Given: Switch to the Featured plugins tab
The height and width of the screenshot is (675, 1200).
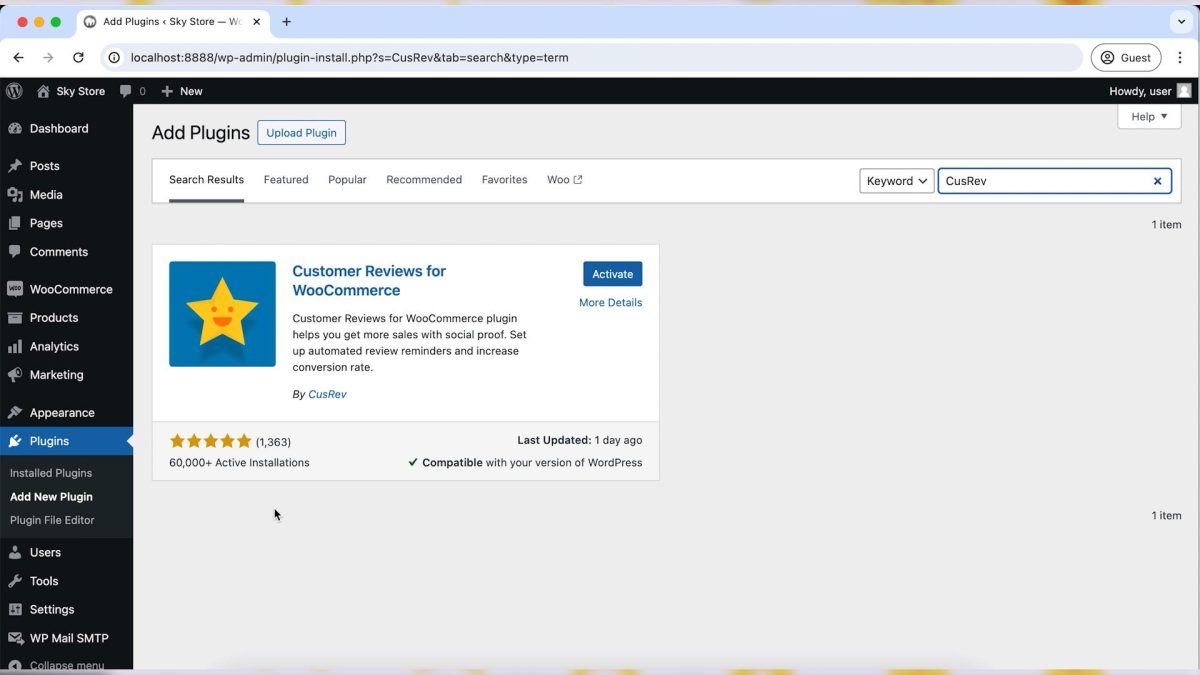Looking at the screenshot, I should point(285,179).
